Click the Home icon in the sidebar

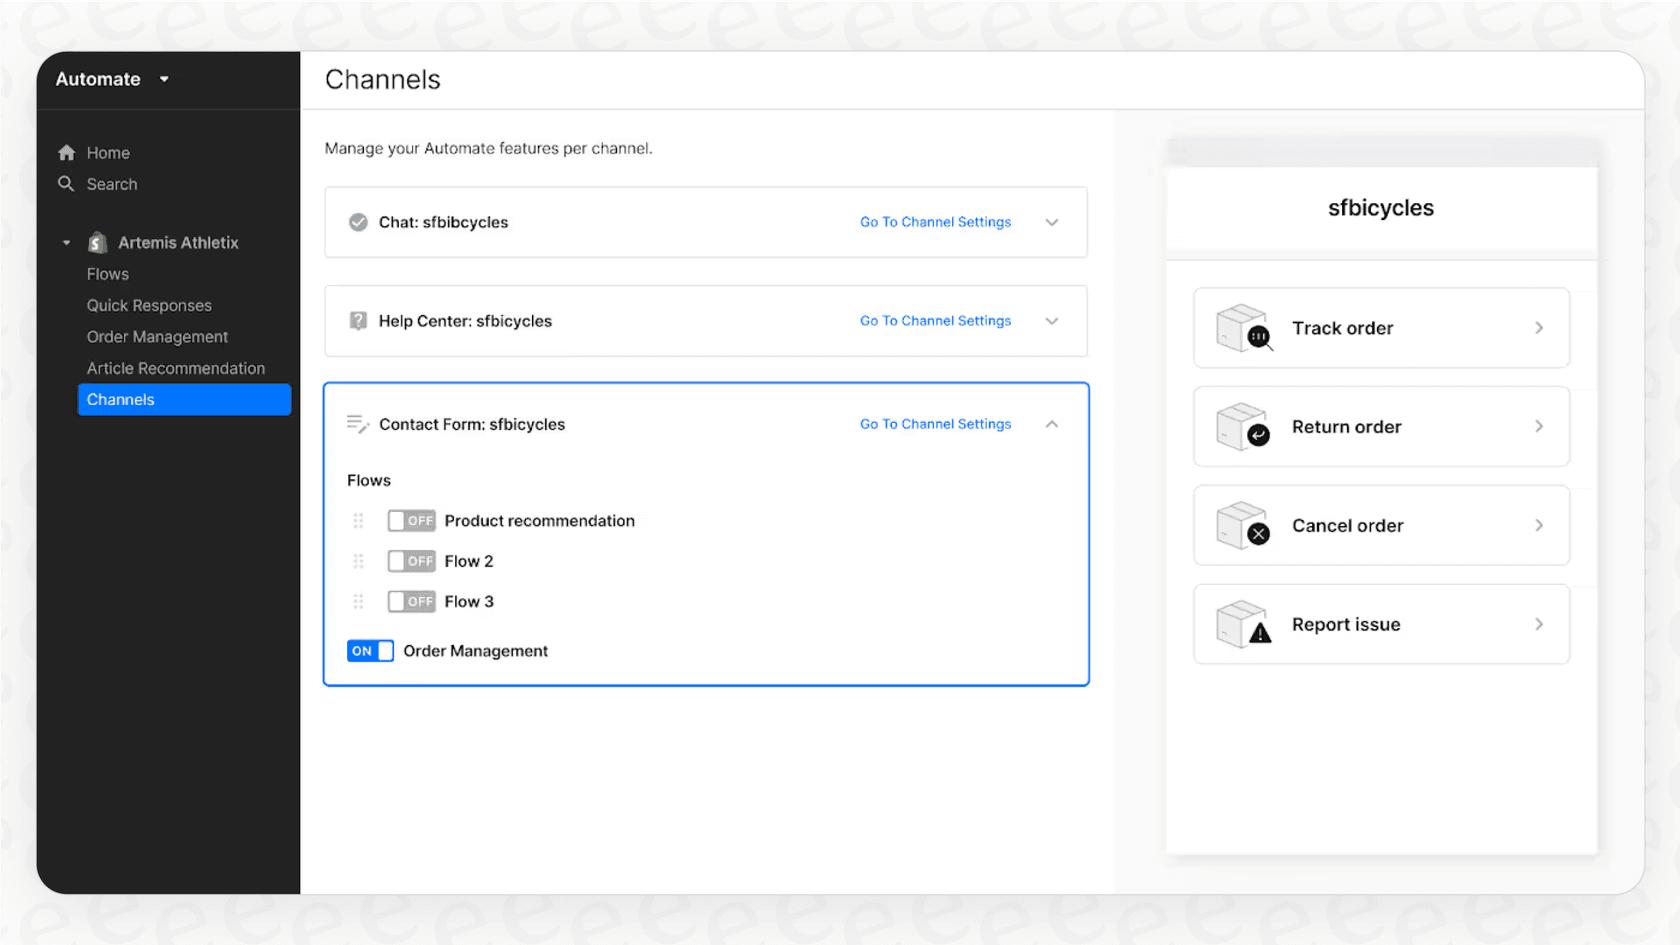66,152
